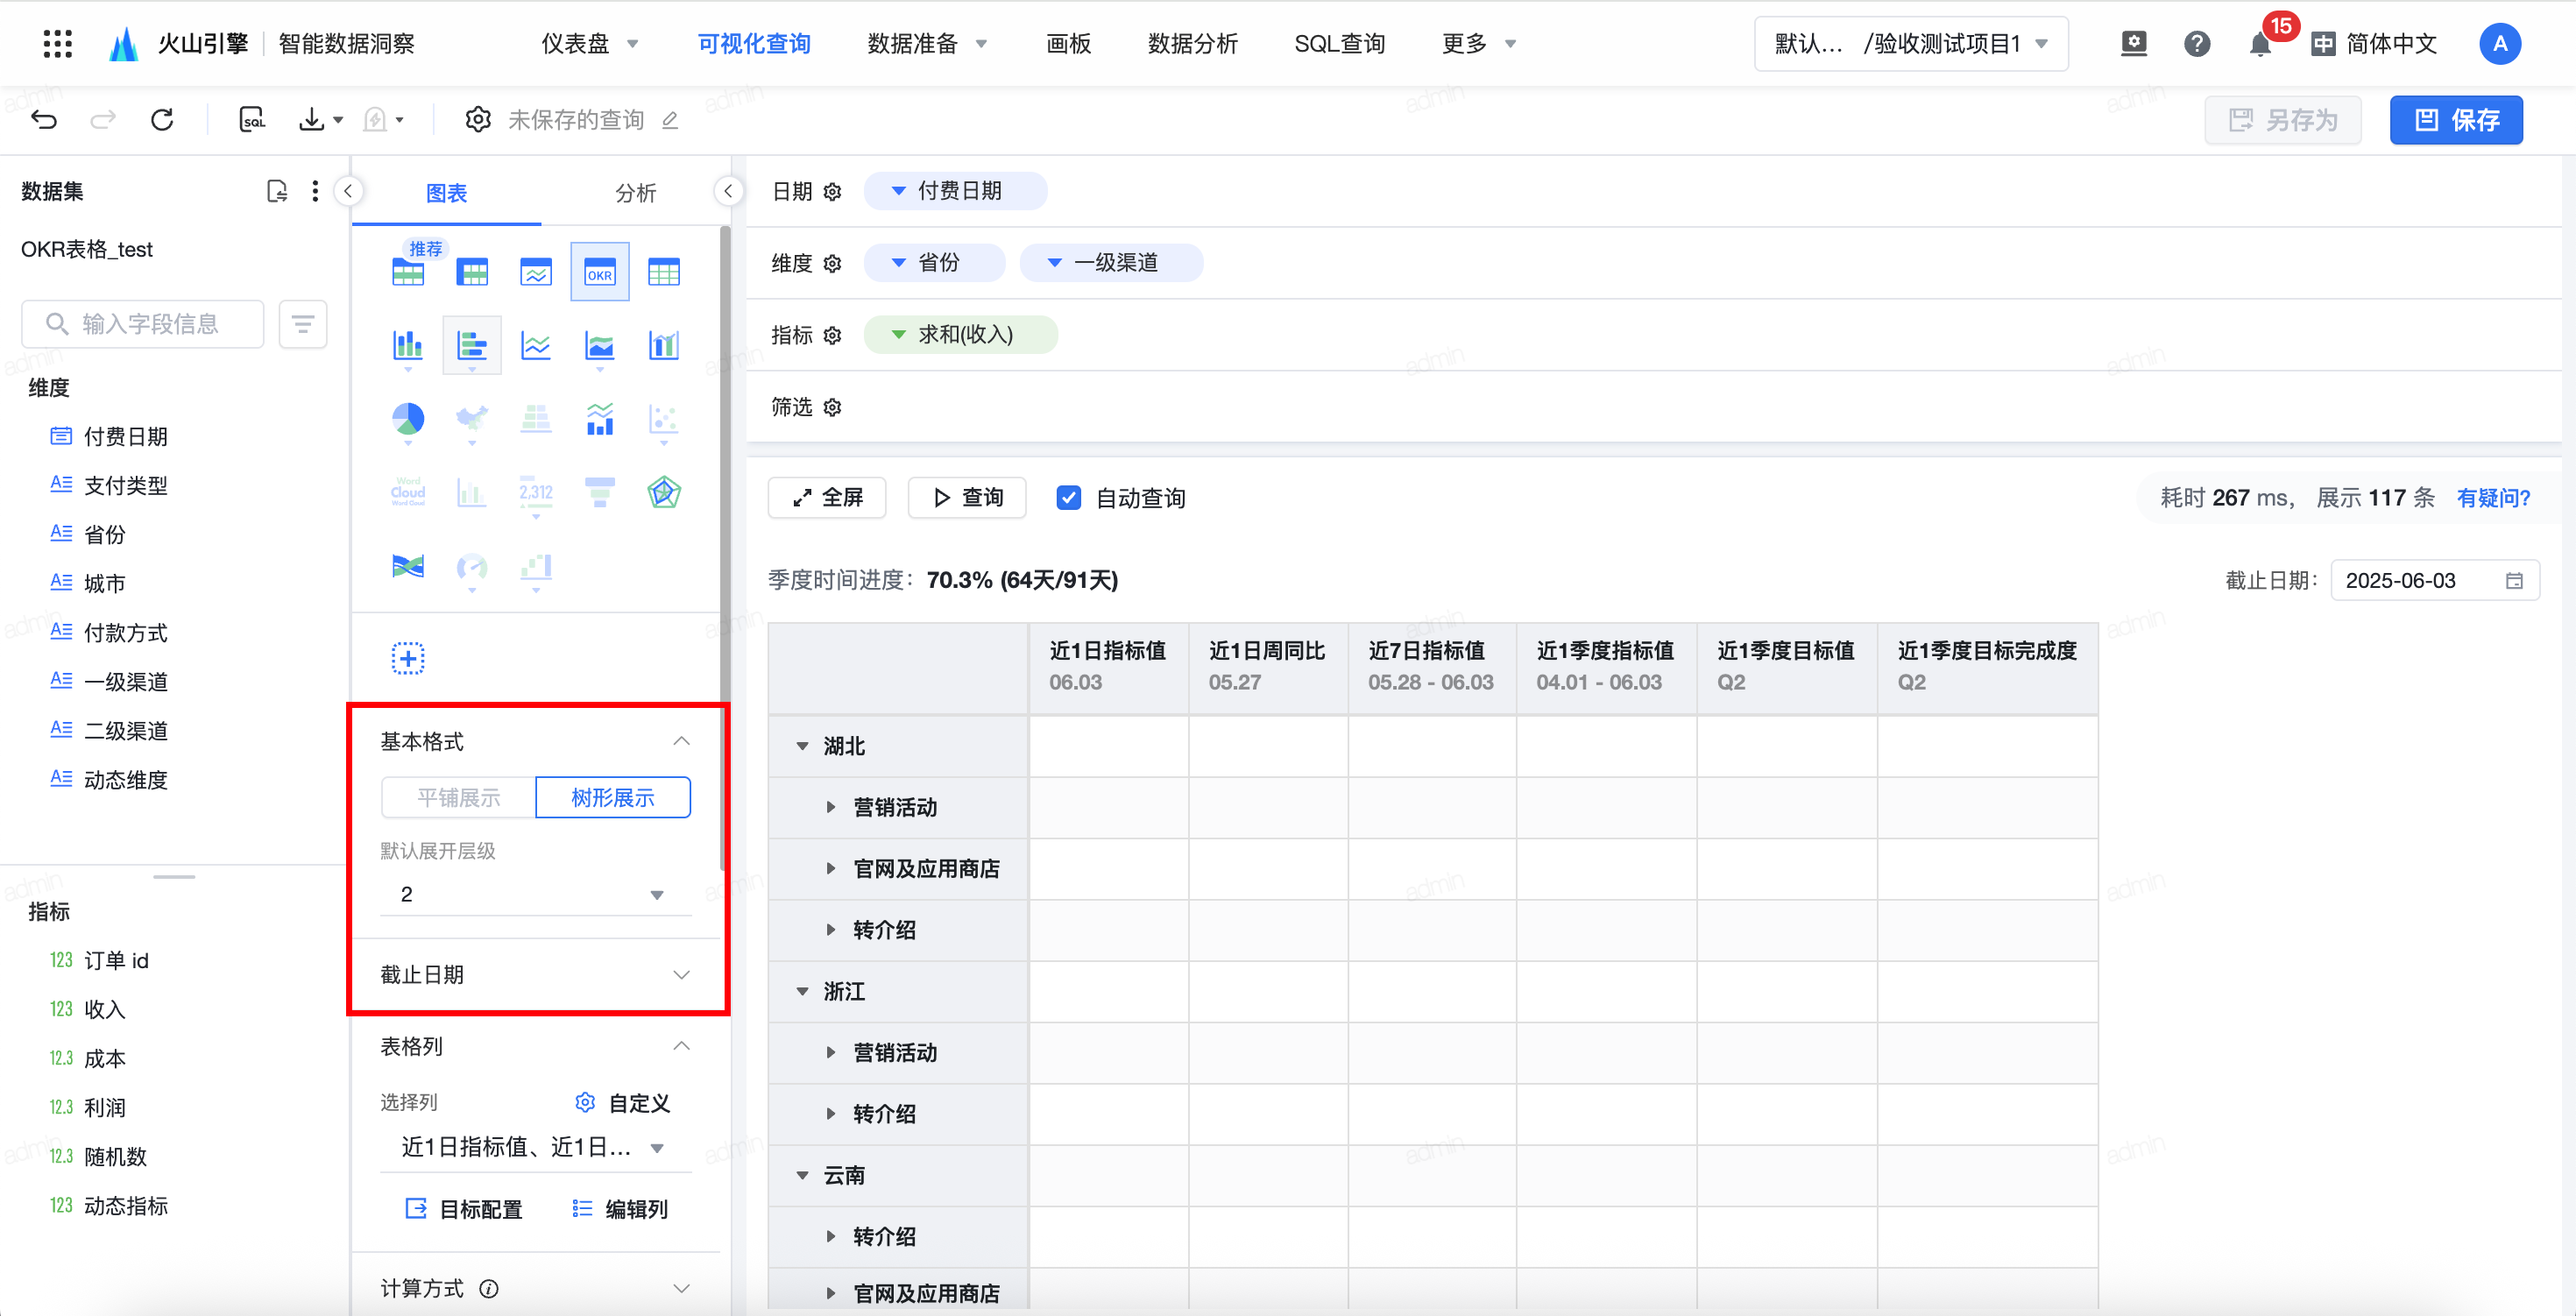Toggle the 自动查询 checkbox
The height and width of the screenshot is (1316, 2576).
coord(1069,498)
